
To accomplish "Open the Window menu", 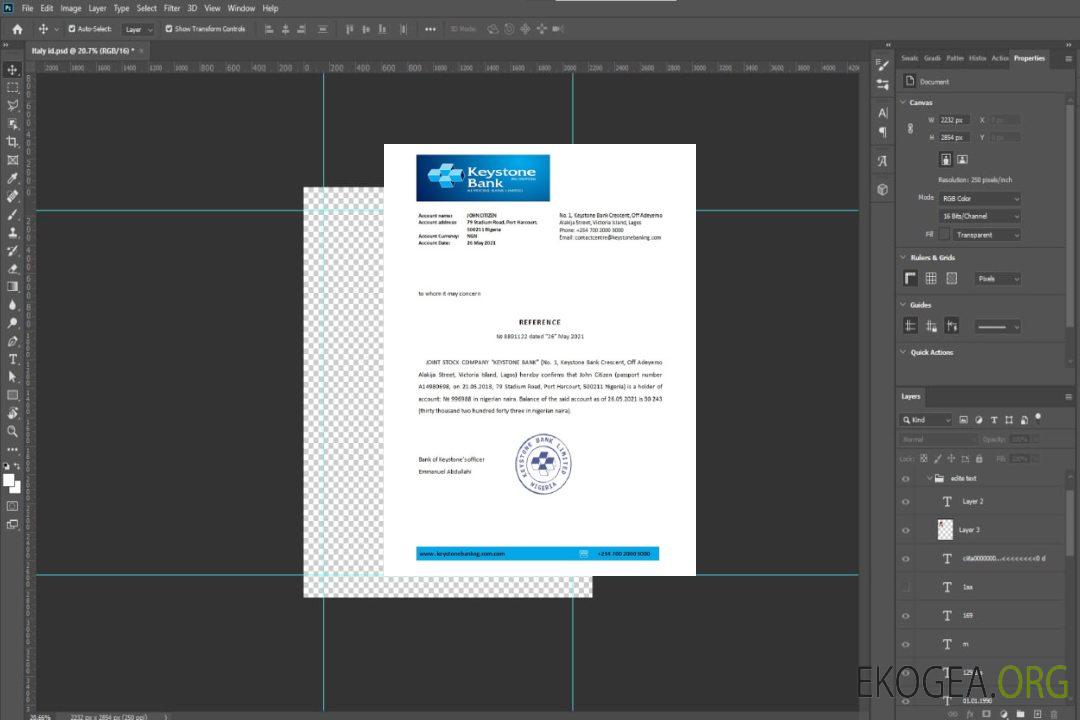I will coord(241,8).
